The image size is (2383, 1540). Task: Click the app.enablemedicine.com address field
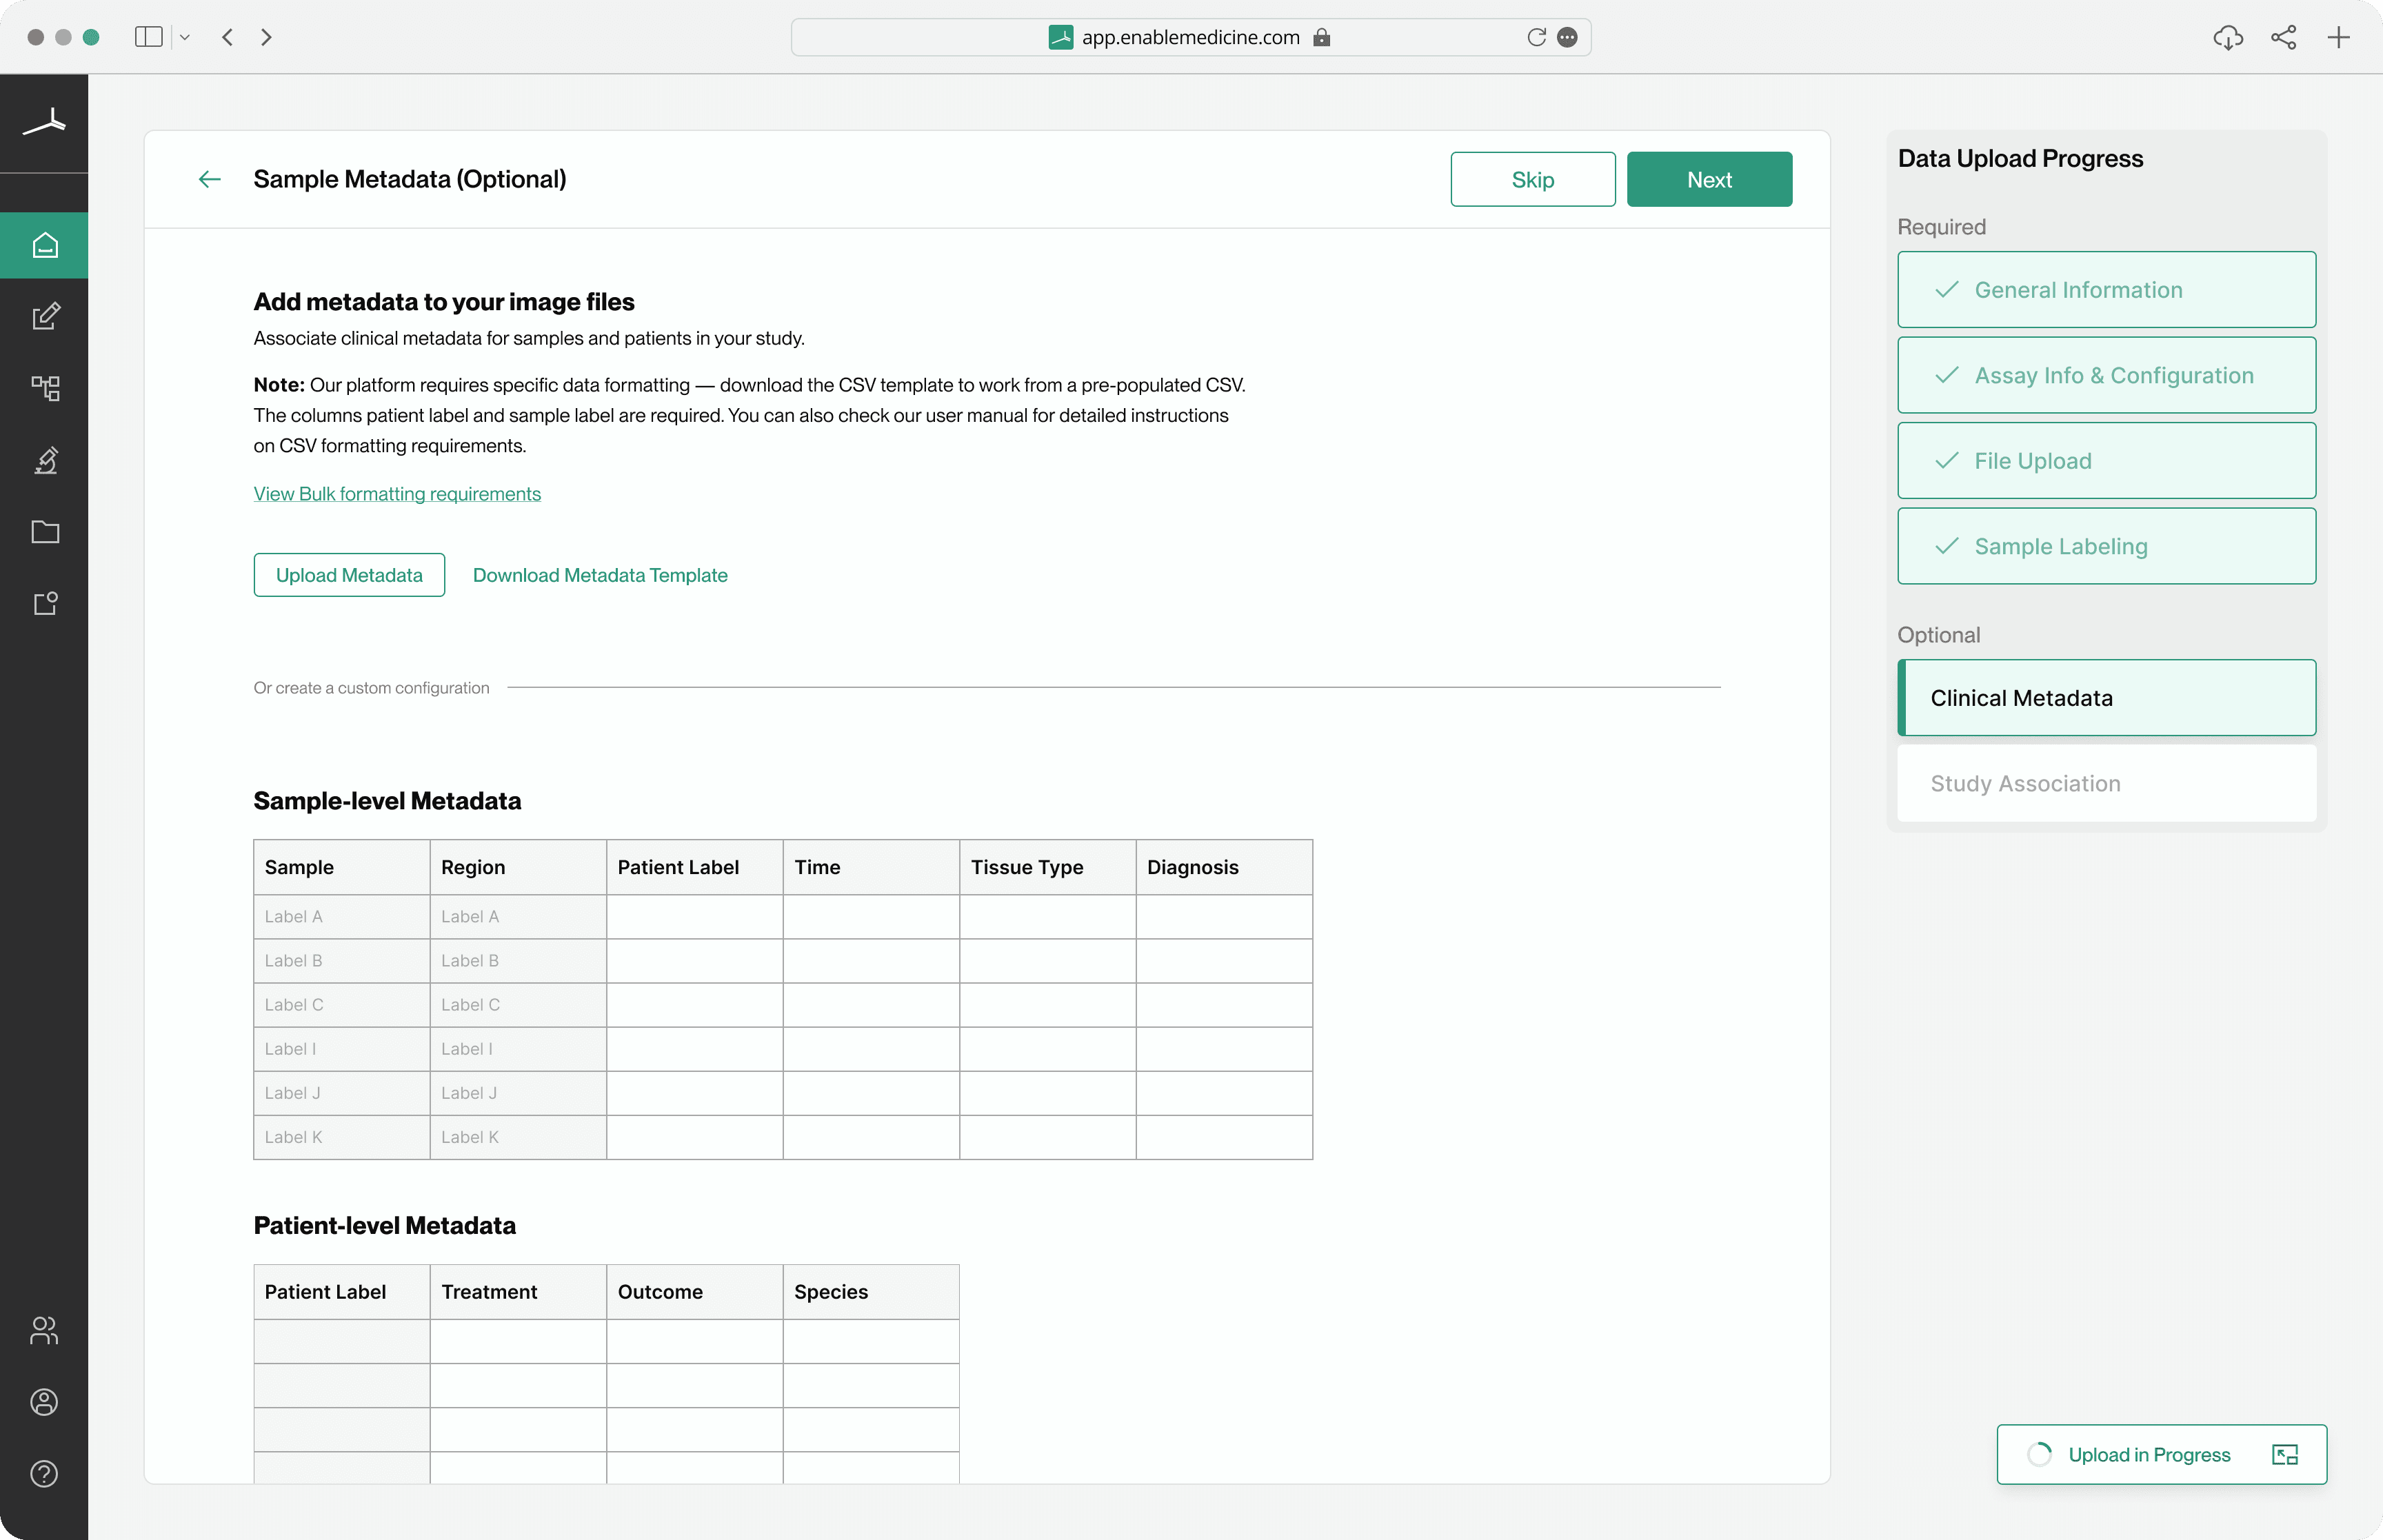click(x=1190, y=37)
